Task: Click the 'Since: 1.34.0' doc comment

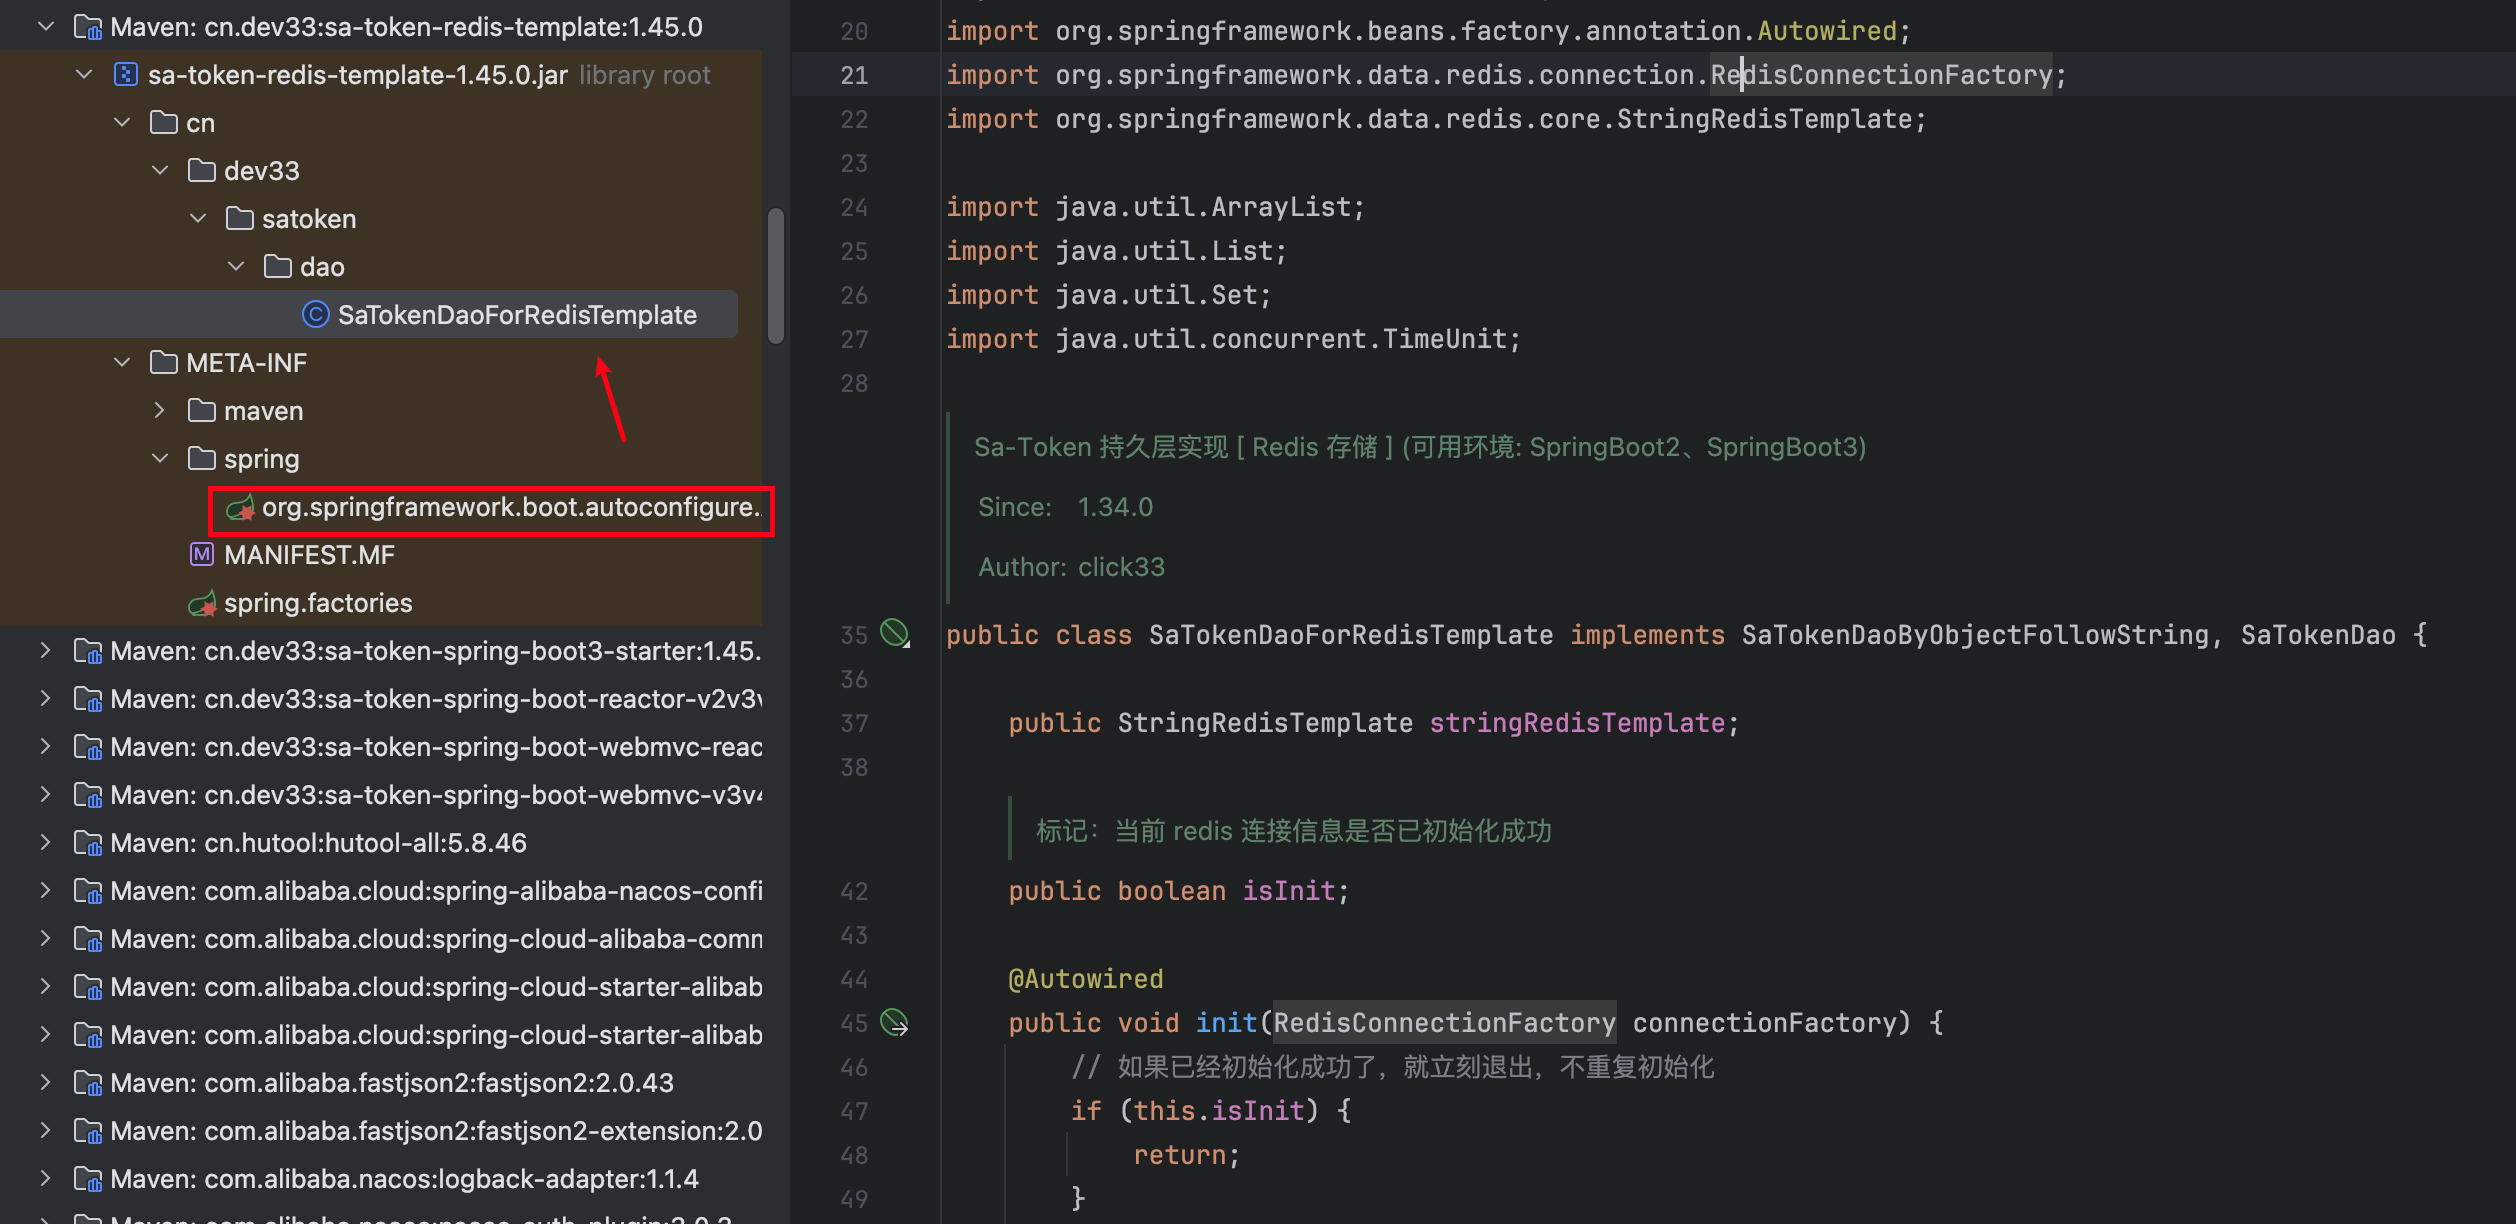Action: [x=1066, y=507]
